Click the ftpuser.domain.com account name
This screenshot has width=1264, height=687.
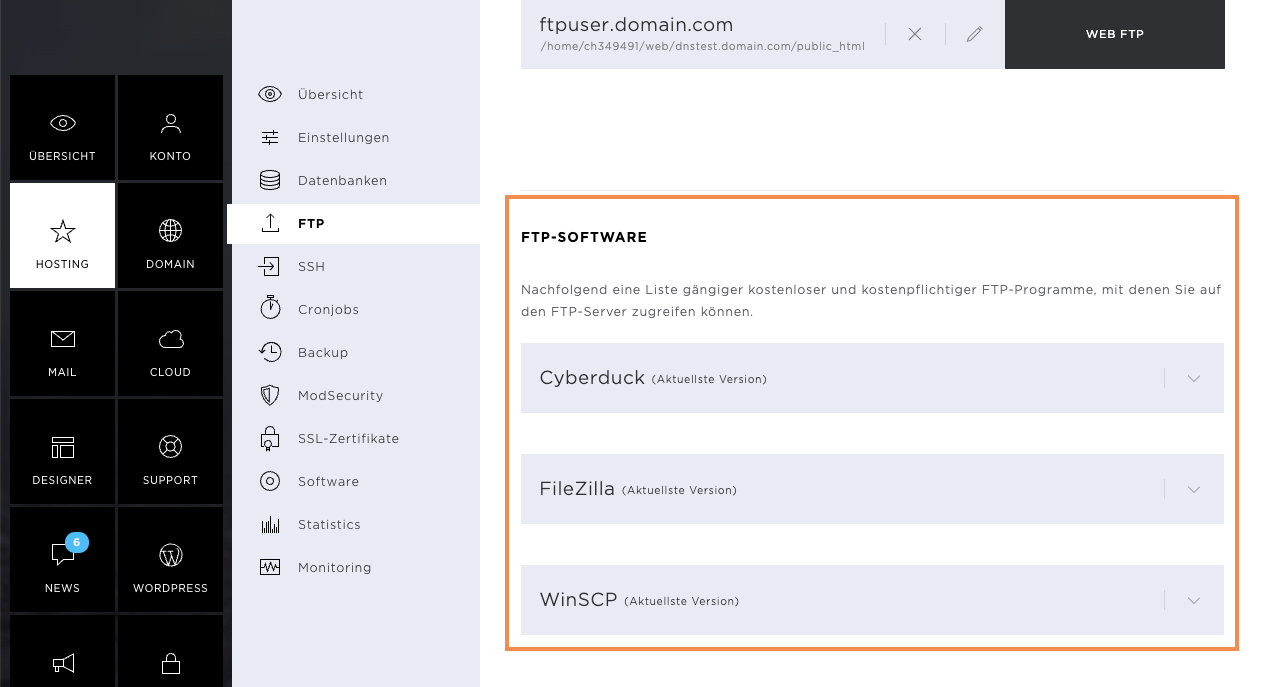coord(636,25)
